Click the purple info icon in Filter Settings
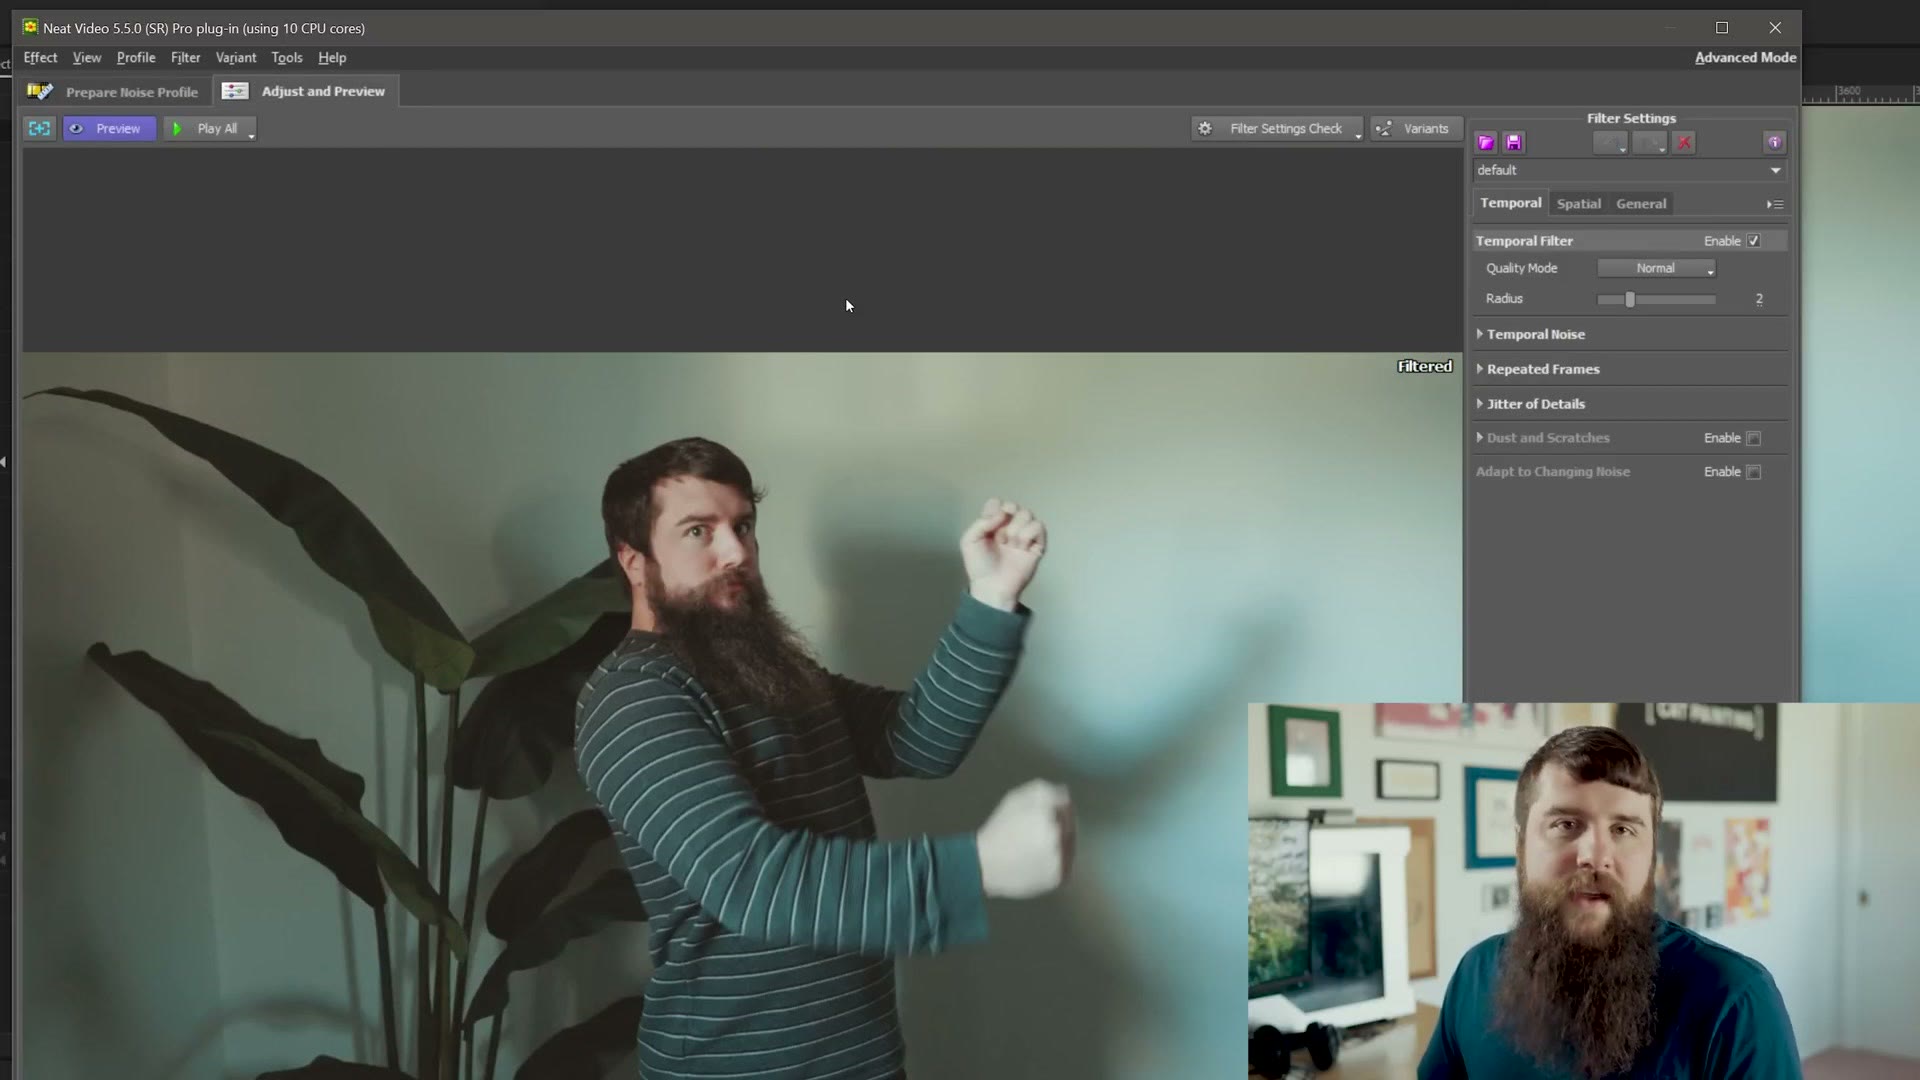Viewport: 1920px width, 1080px height. (x=1774, y=143)
